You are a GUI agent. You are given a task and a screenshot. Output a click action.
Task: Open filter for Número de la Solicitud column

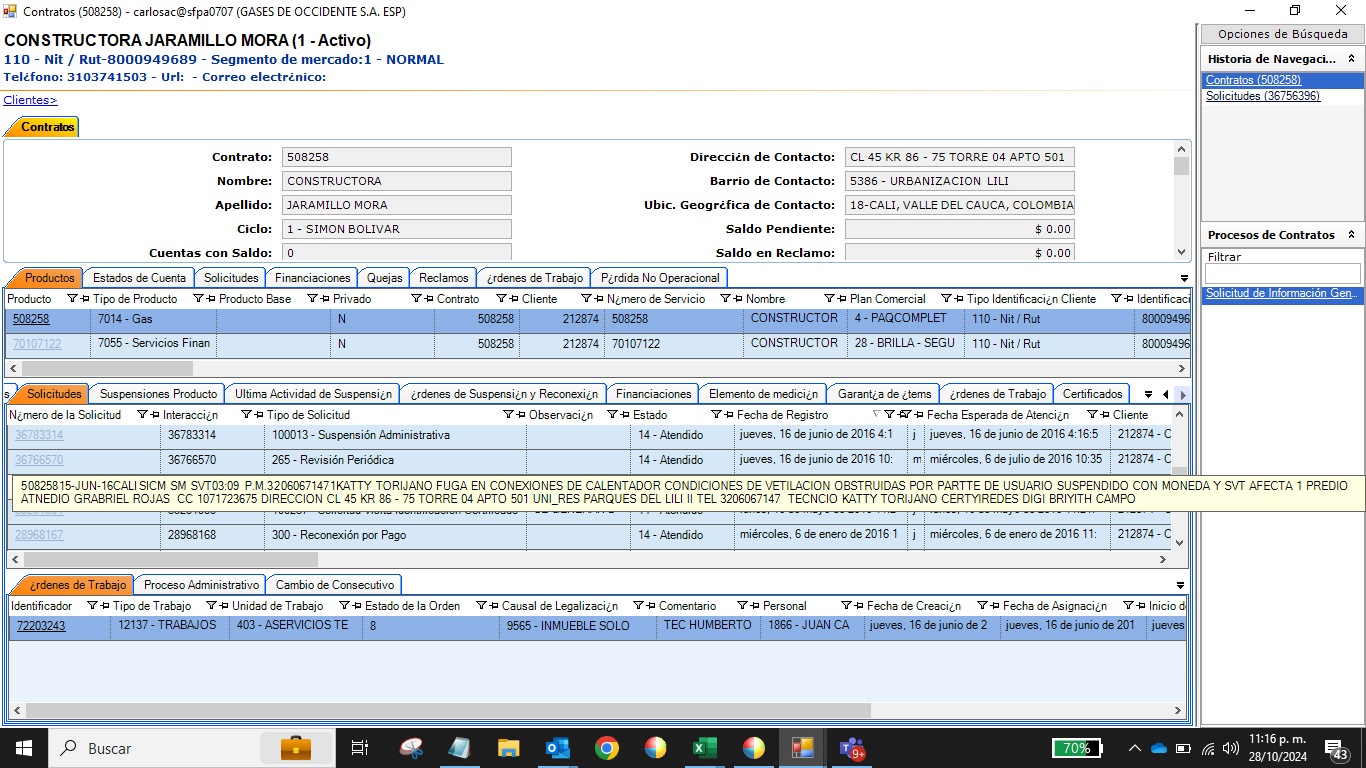141,415
